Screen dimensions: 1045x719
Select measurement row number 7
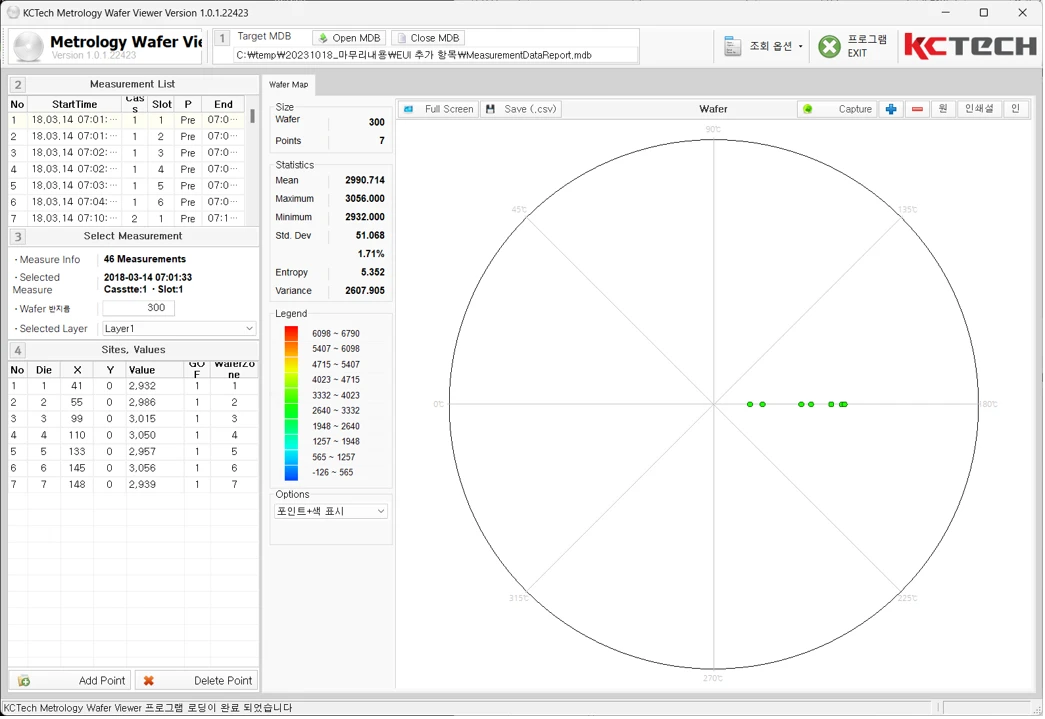pyautogui.click(x=126, y=218)
